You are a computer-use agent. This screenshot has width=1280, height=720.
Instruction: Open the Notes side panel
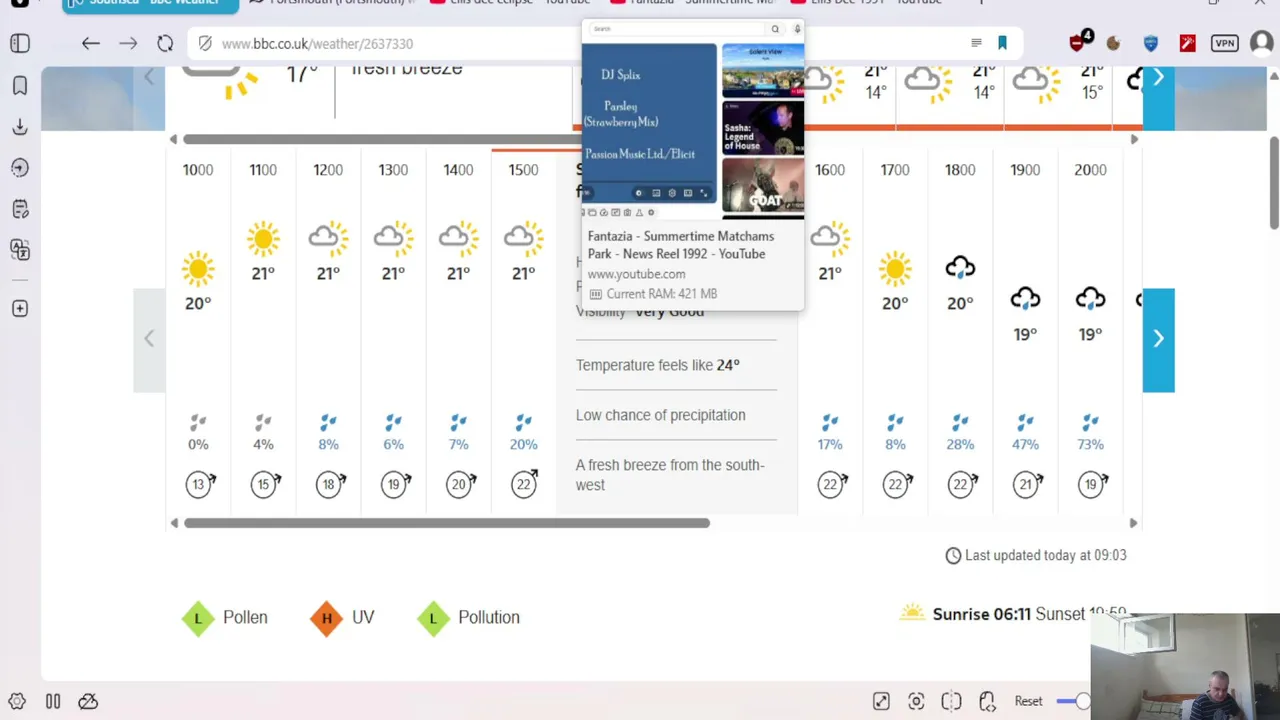point(20,209)
